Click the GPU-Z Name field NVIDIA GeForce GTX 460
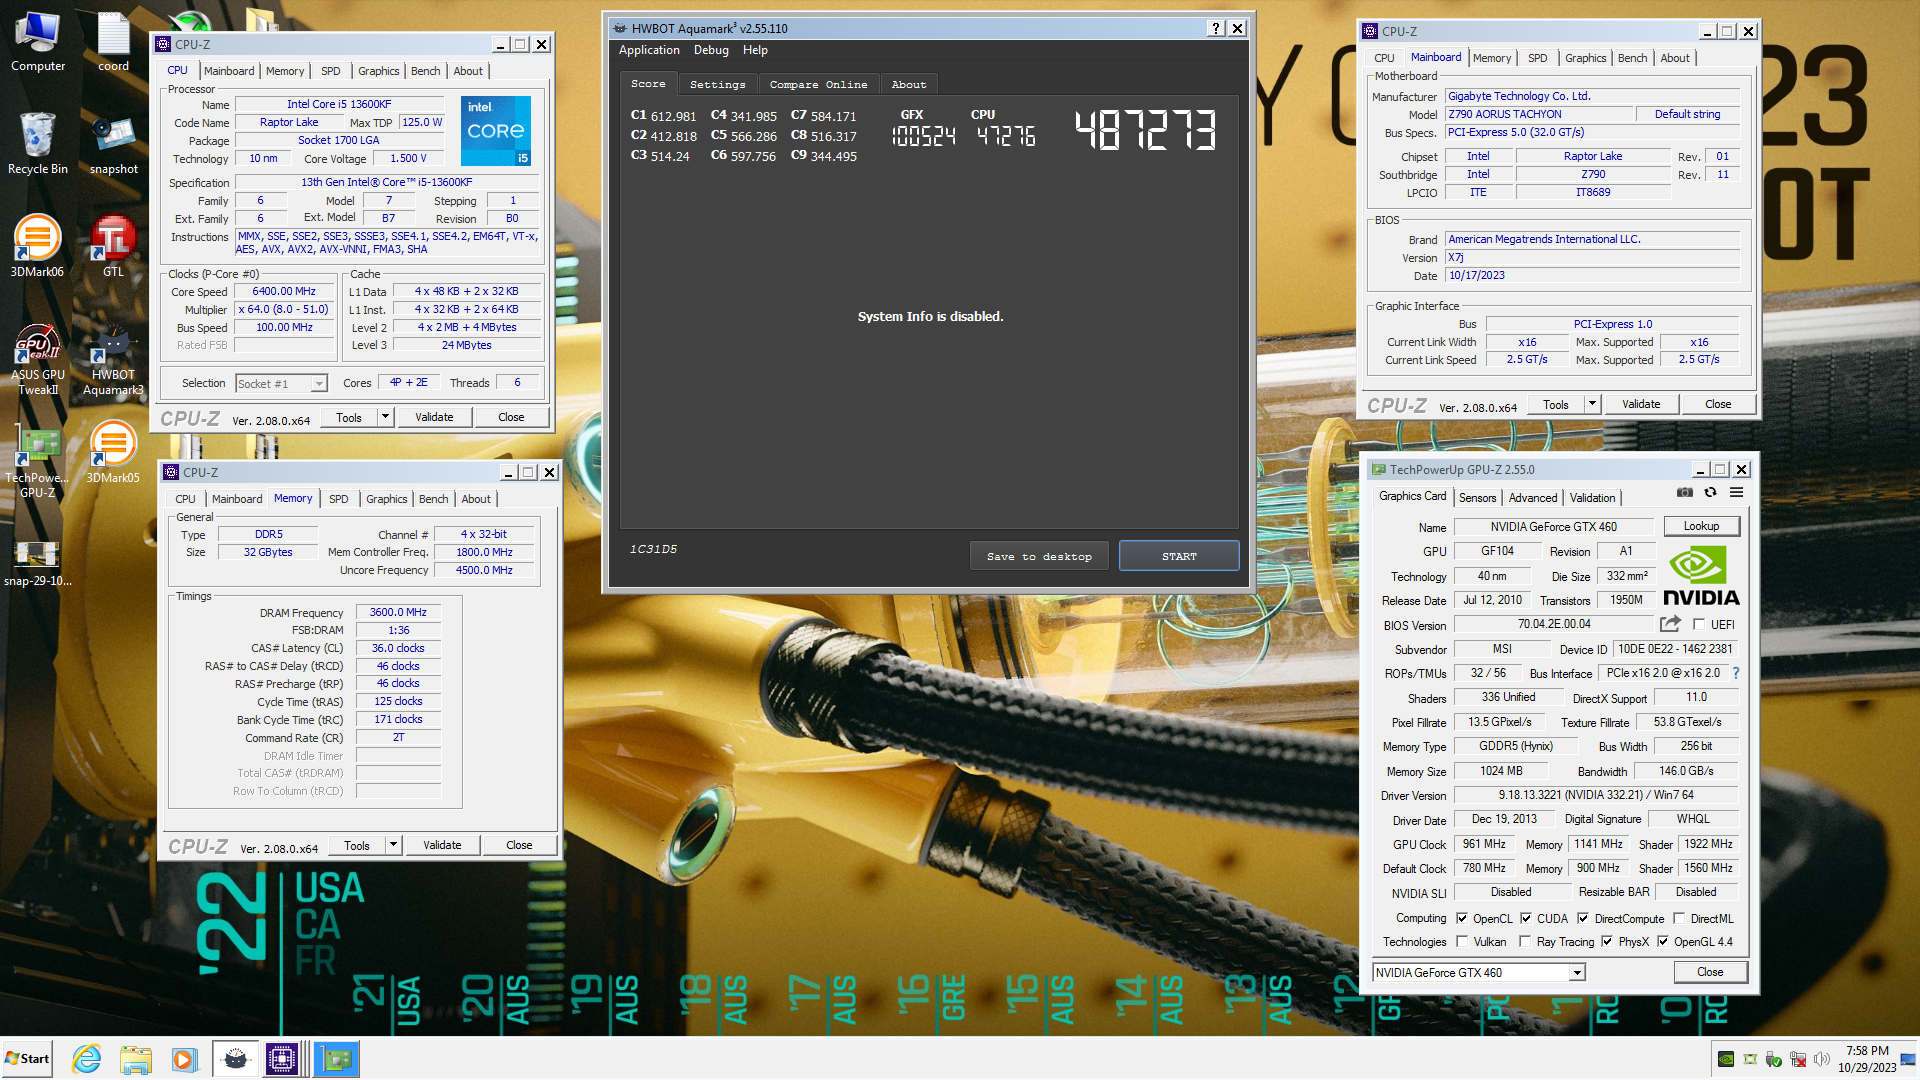The image size is (1920, 1080). point(1553,527)
